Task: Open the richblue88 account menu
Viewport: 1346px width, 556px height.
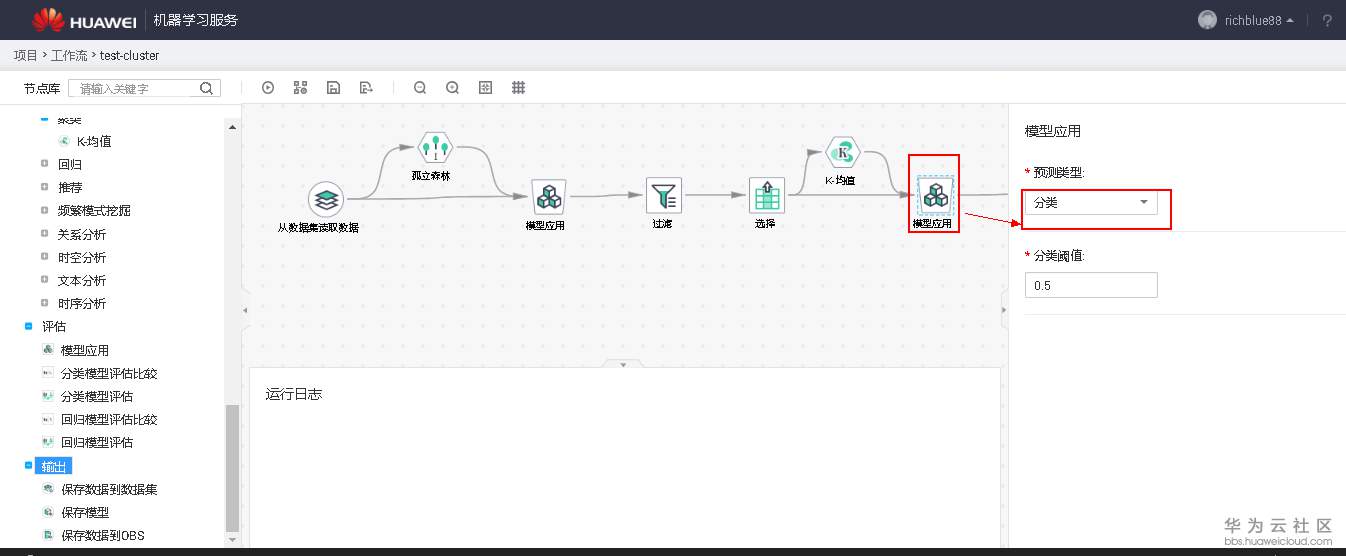Action: (1258, 20)
